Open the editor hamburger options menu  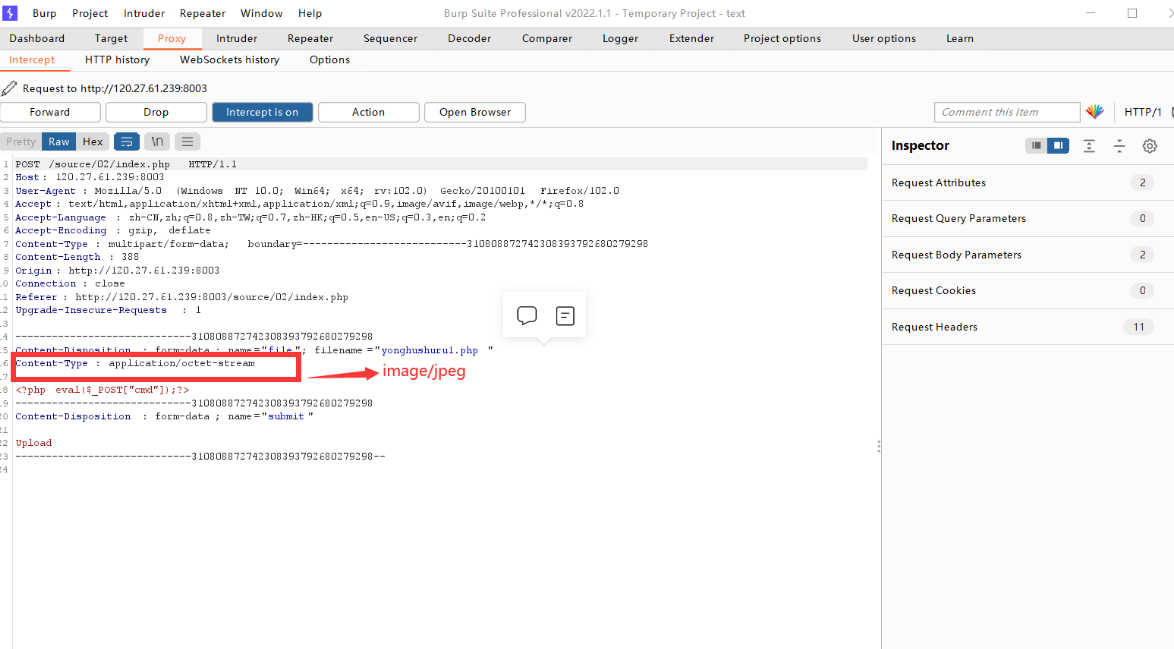(187, 141)
